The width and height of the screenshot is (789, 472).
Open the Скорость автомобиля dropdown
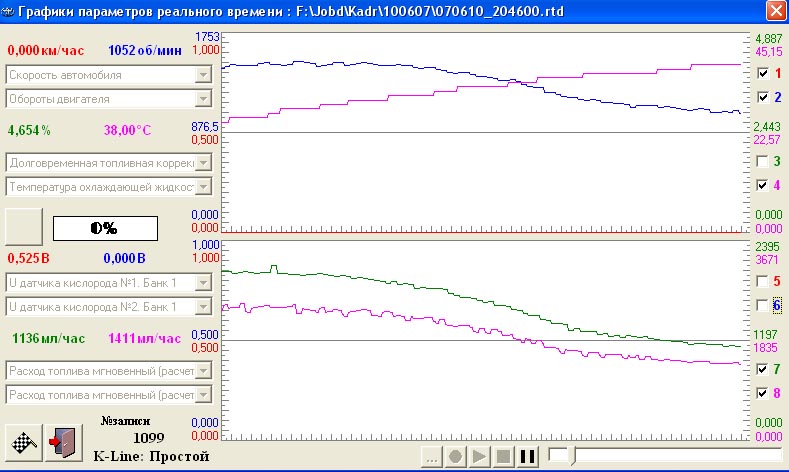tap(203, 75)
